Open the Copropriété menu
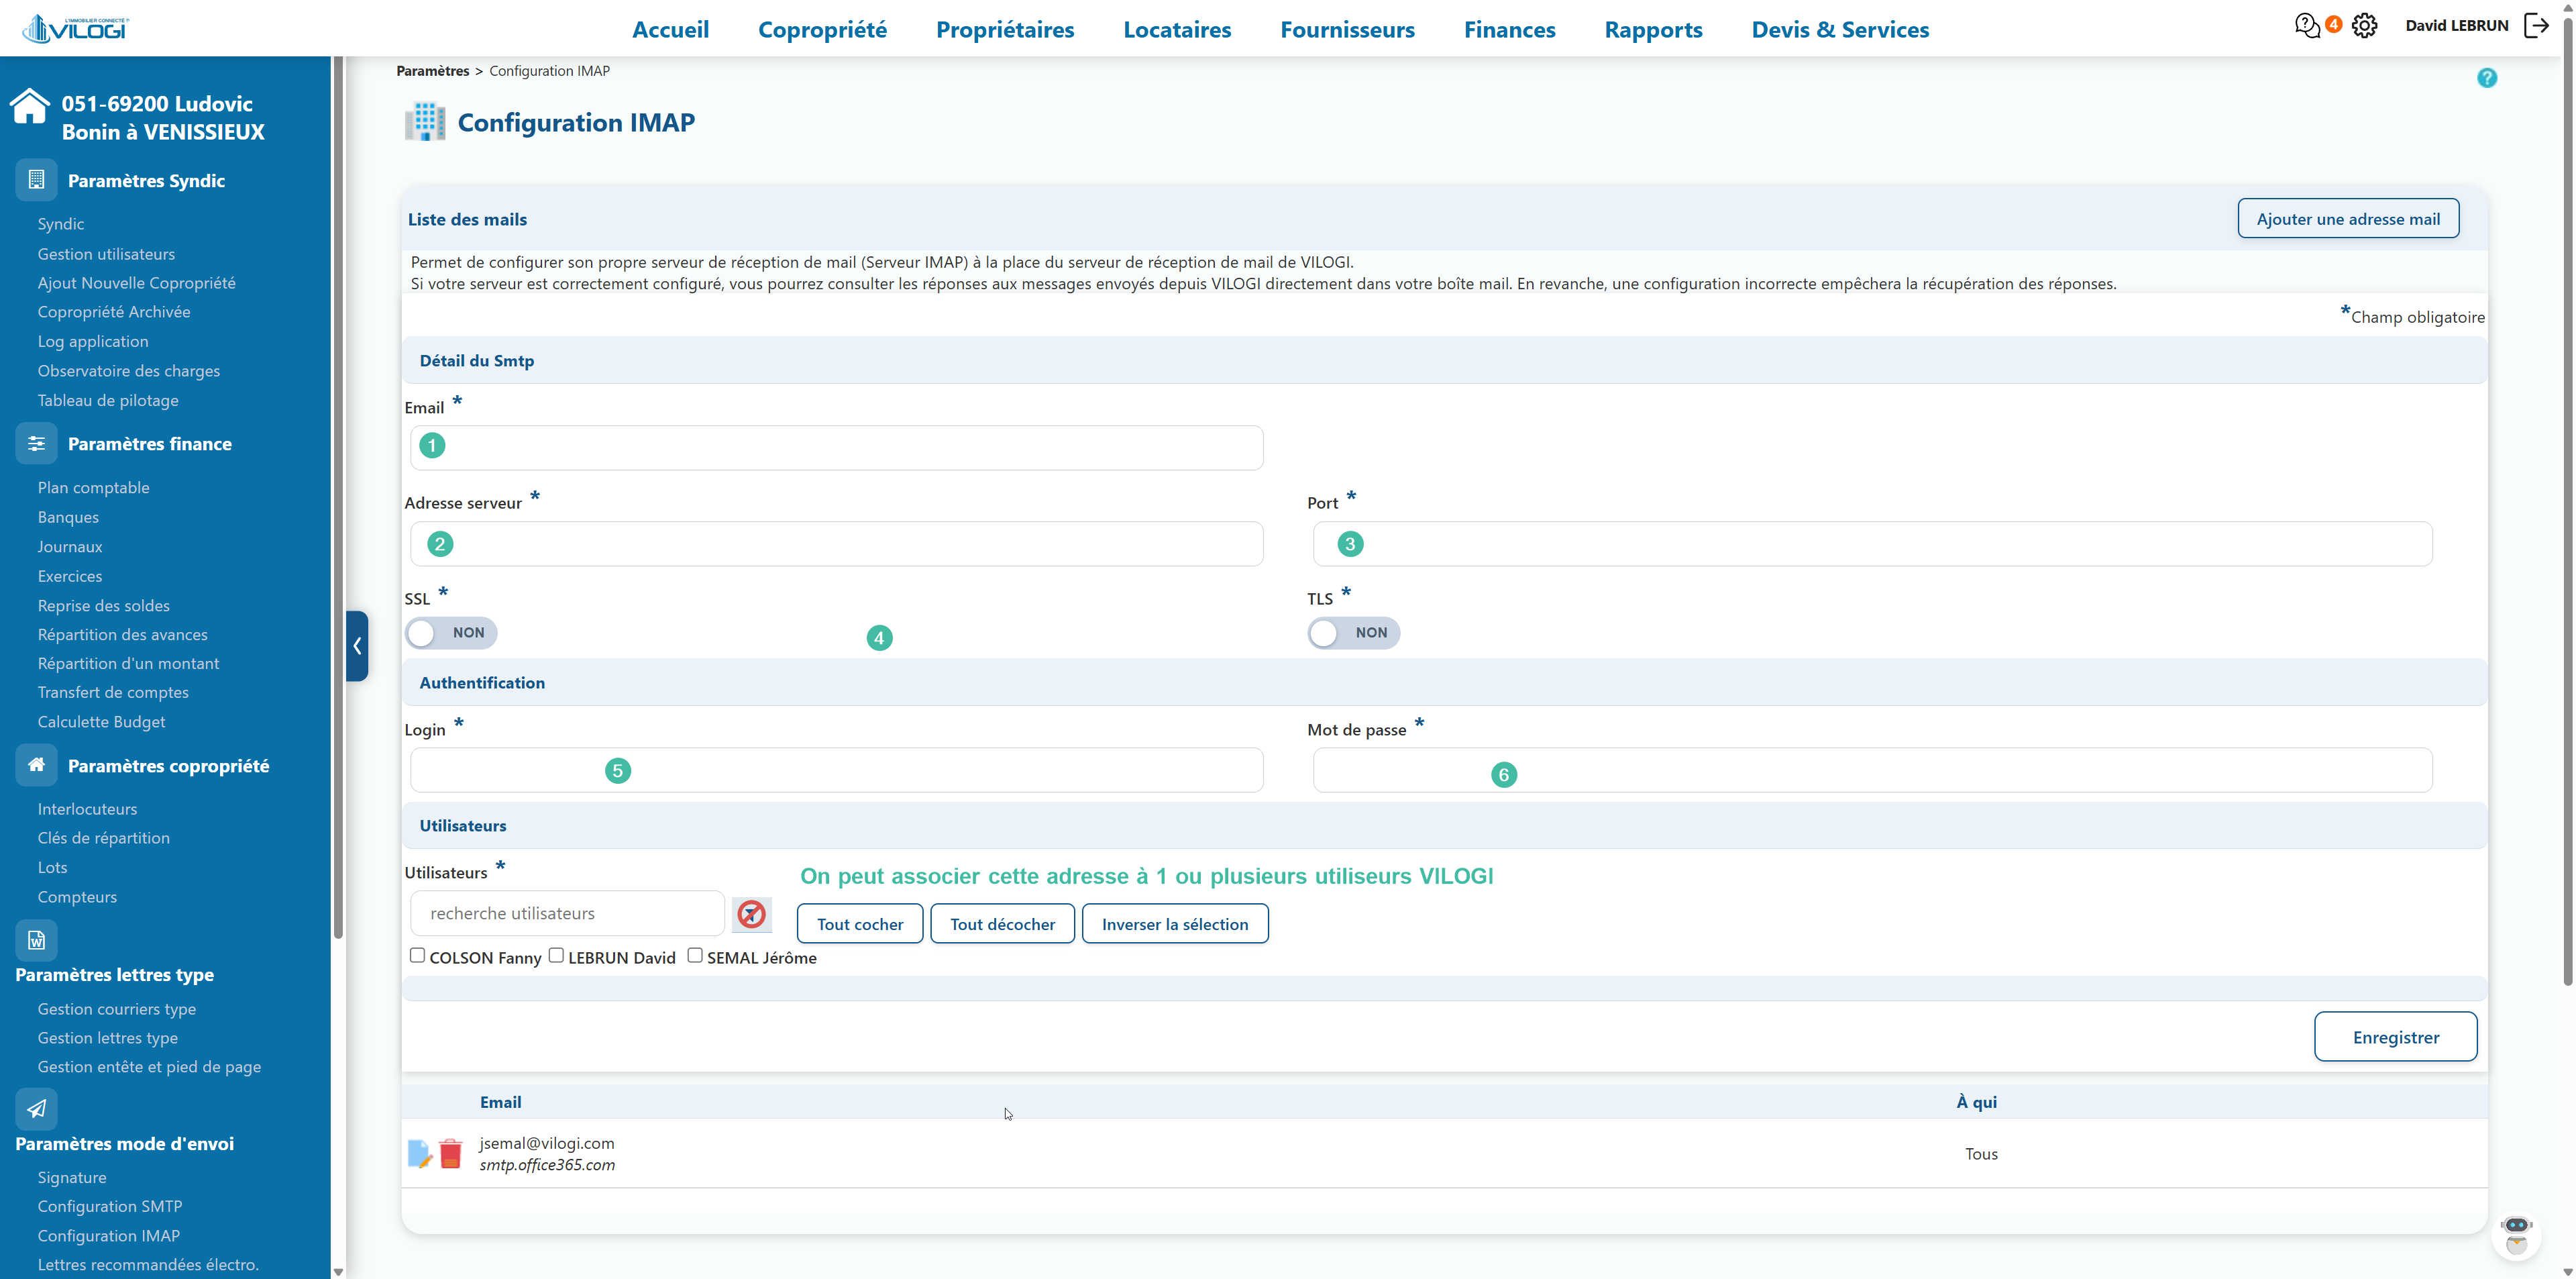The height and width of the screenshot is (1279, 2576). tap(822, 30)
